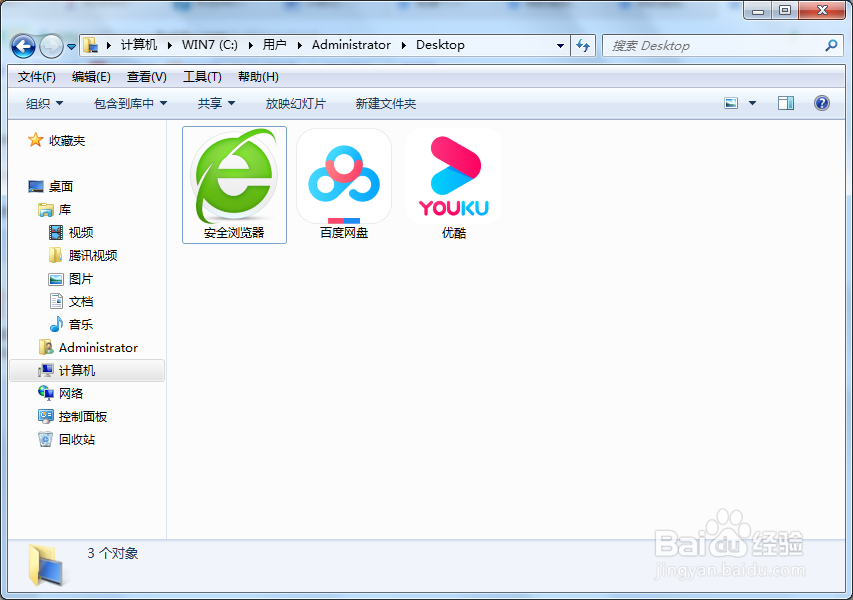Select 计算机 in navigation pane
The height and width of the screenshot is (600, 853).
pyautogui.click(x=87, y=370)
